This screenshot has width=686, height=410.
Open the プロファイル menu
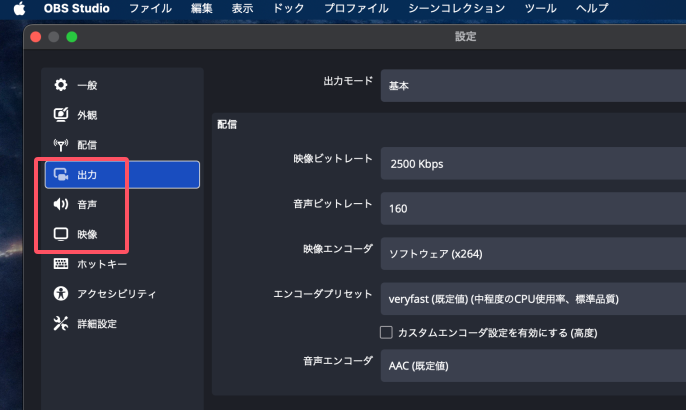(356, 8)
